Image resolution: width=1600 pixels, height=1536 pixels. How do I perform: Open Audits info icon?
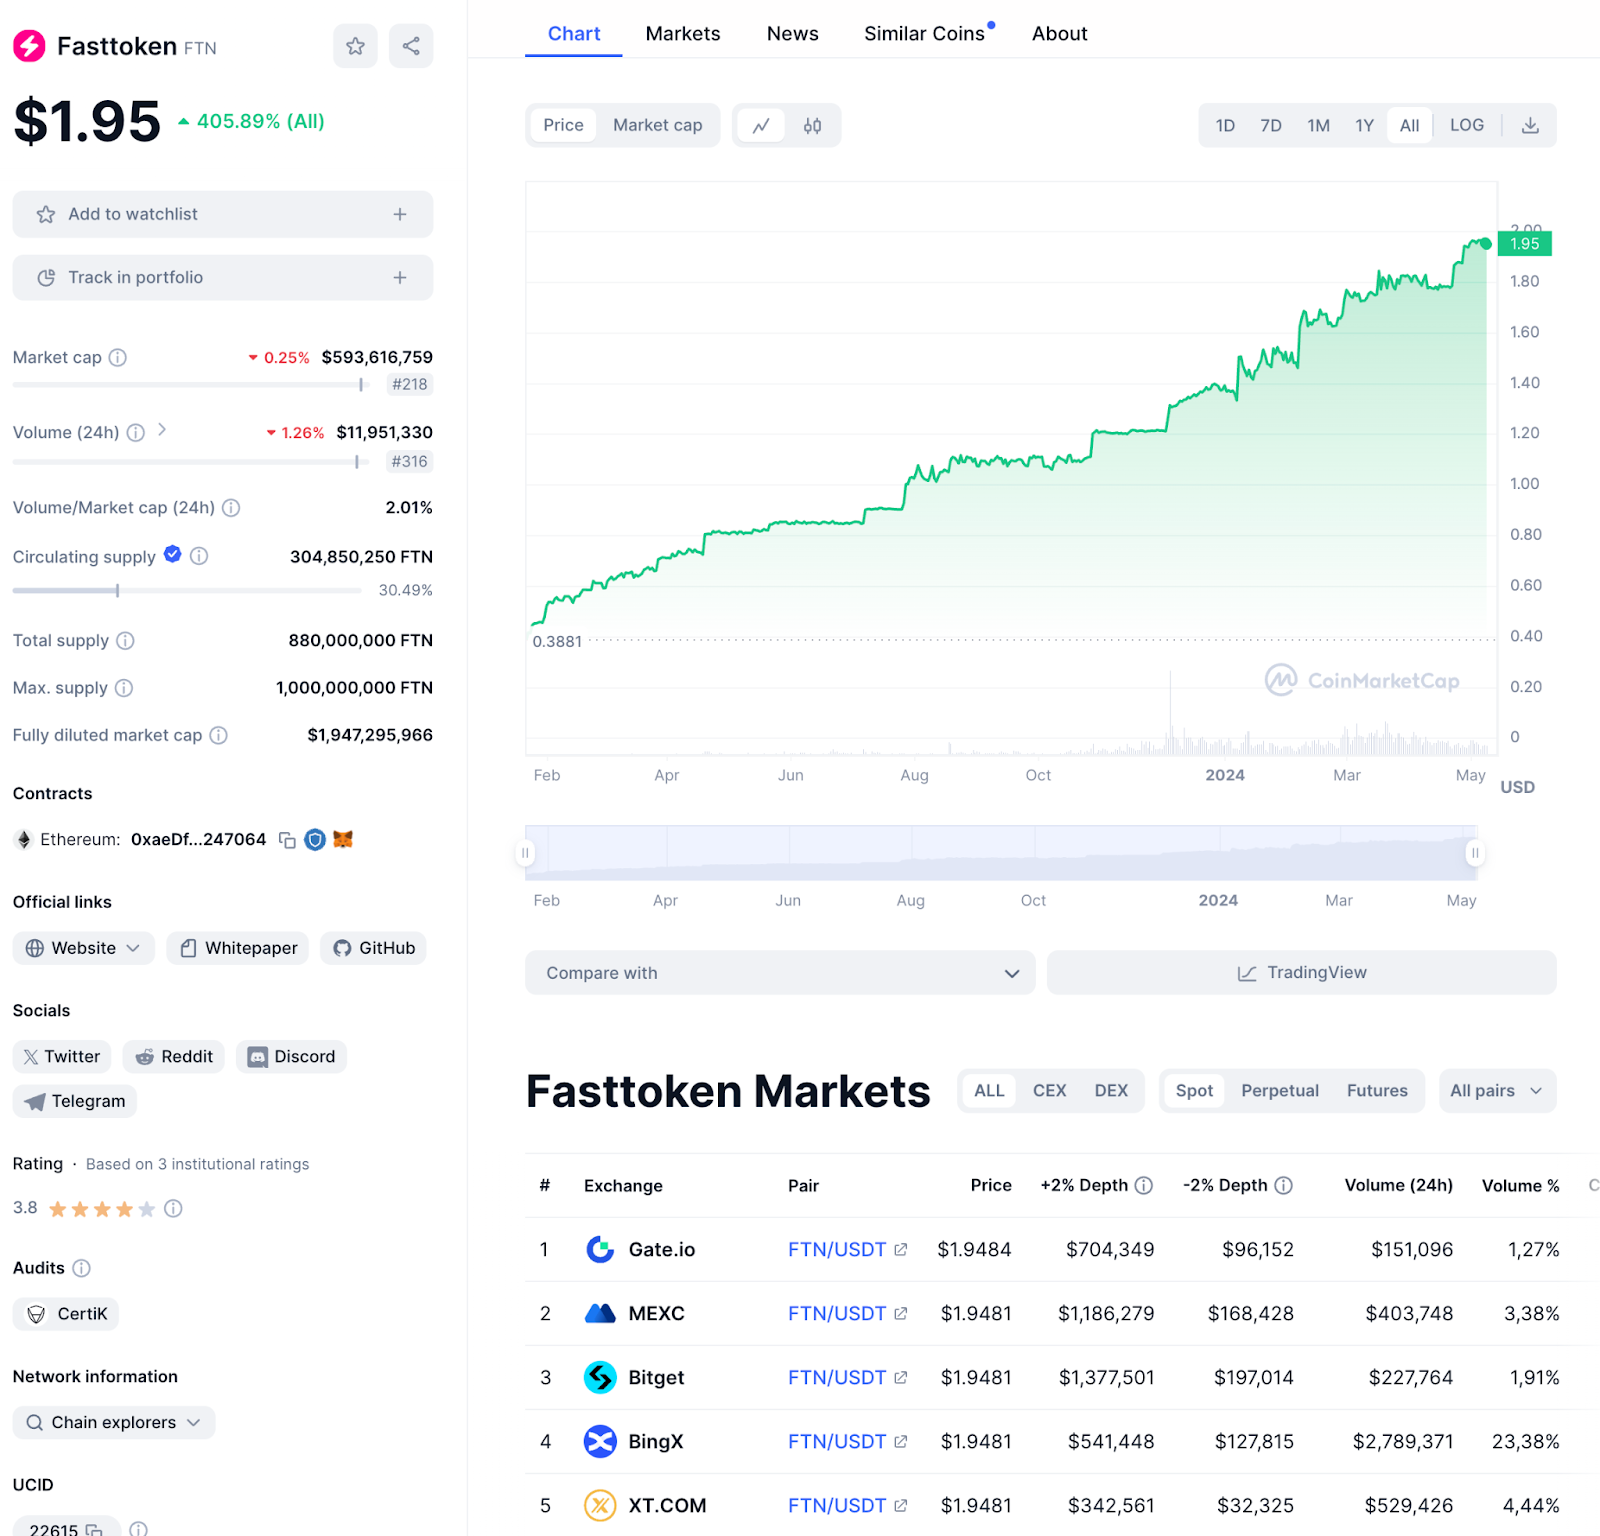[x=82, y=1268]
